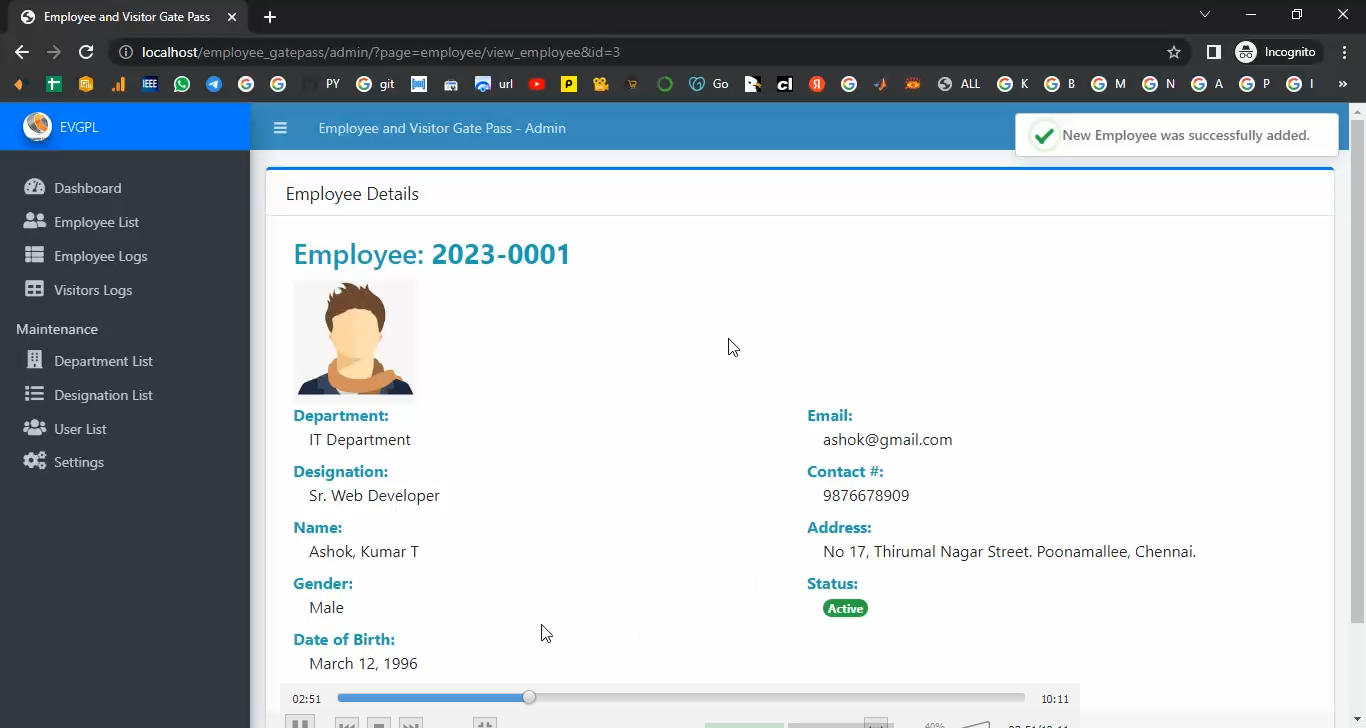Viewport: 1366px width, 728px height.
Task: Open the browser side panel
Action: pos(1213,52)
